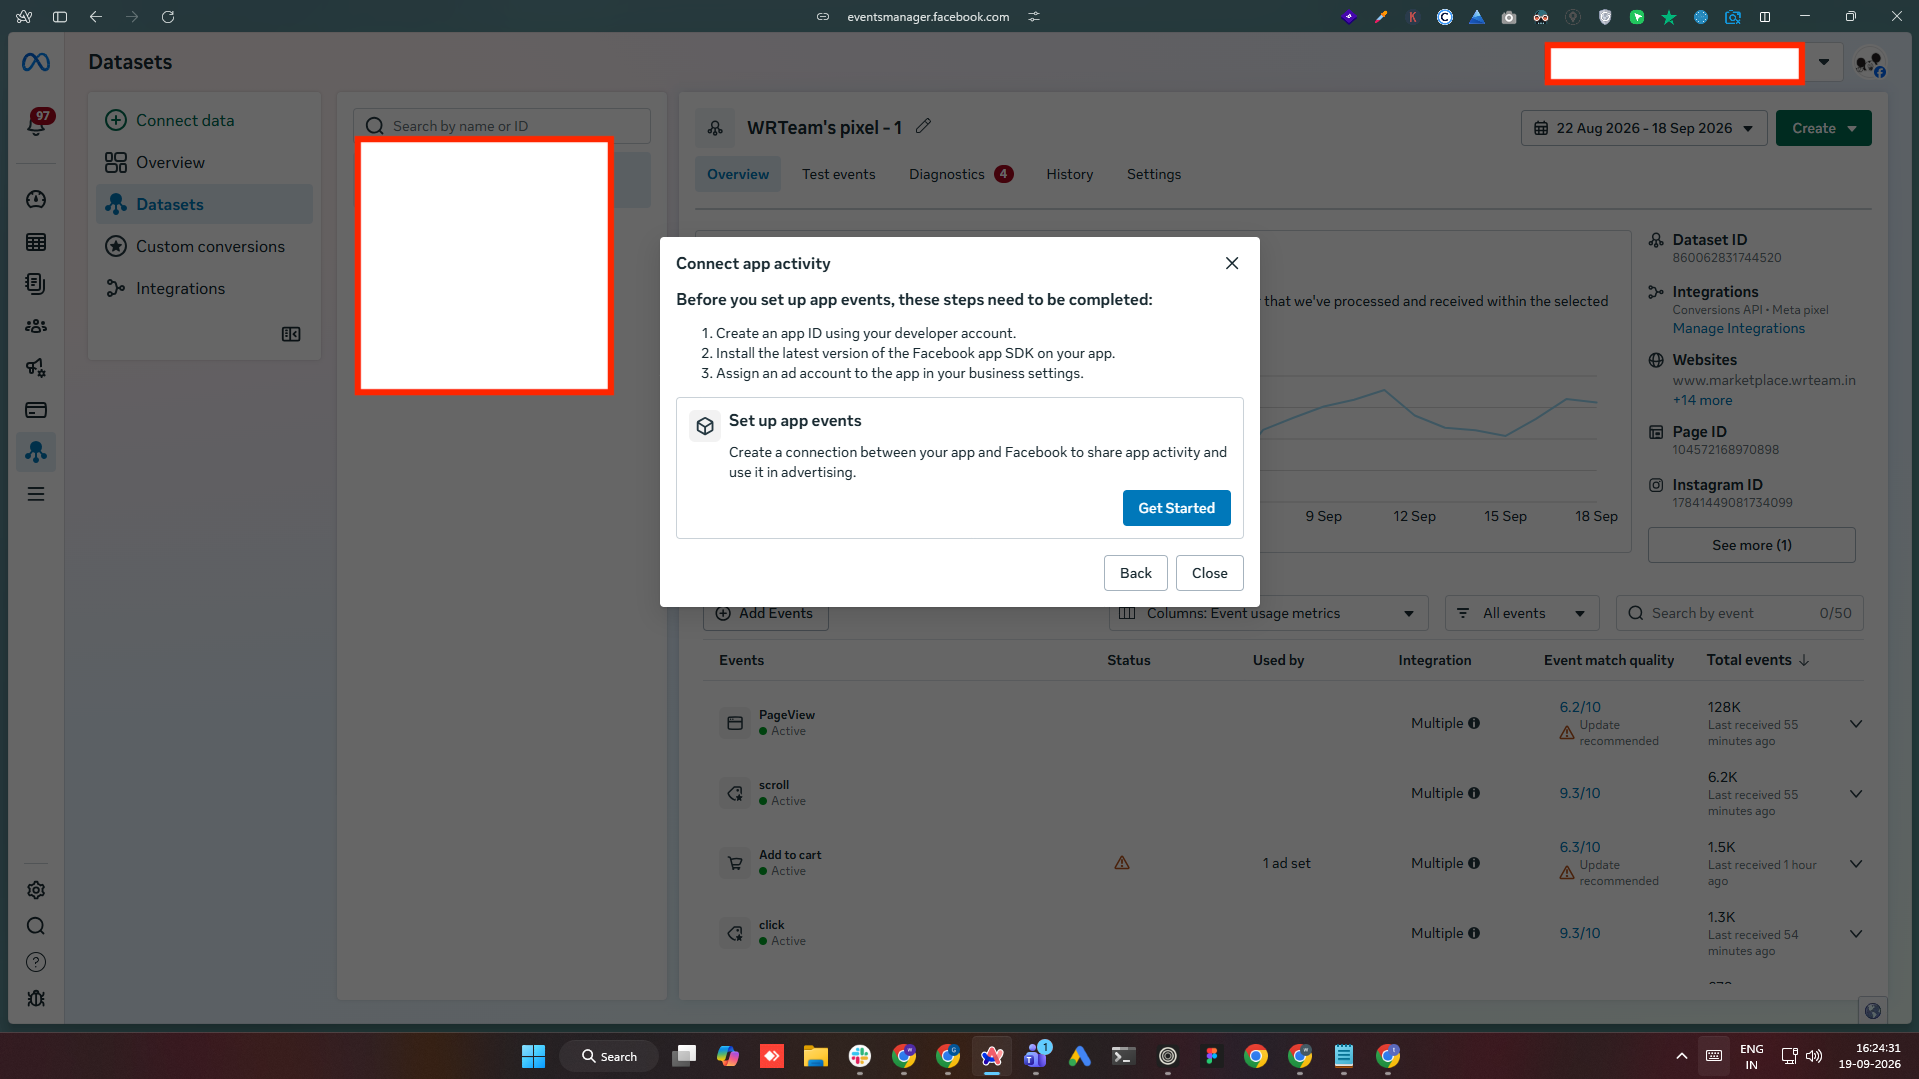Image resolution: width=1919 pixels, height=1079 pixels.
Task: Close the Connect app activity dialog with X
Action: click(1231, 263)
